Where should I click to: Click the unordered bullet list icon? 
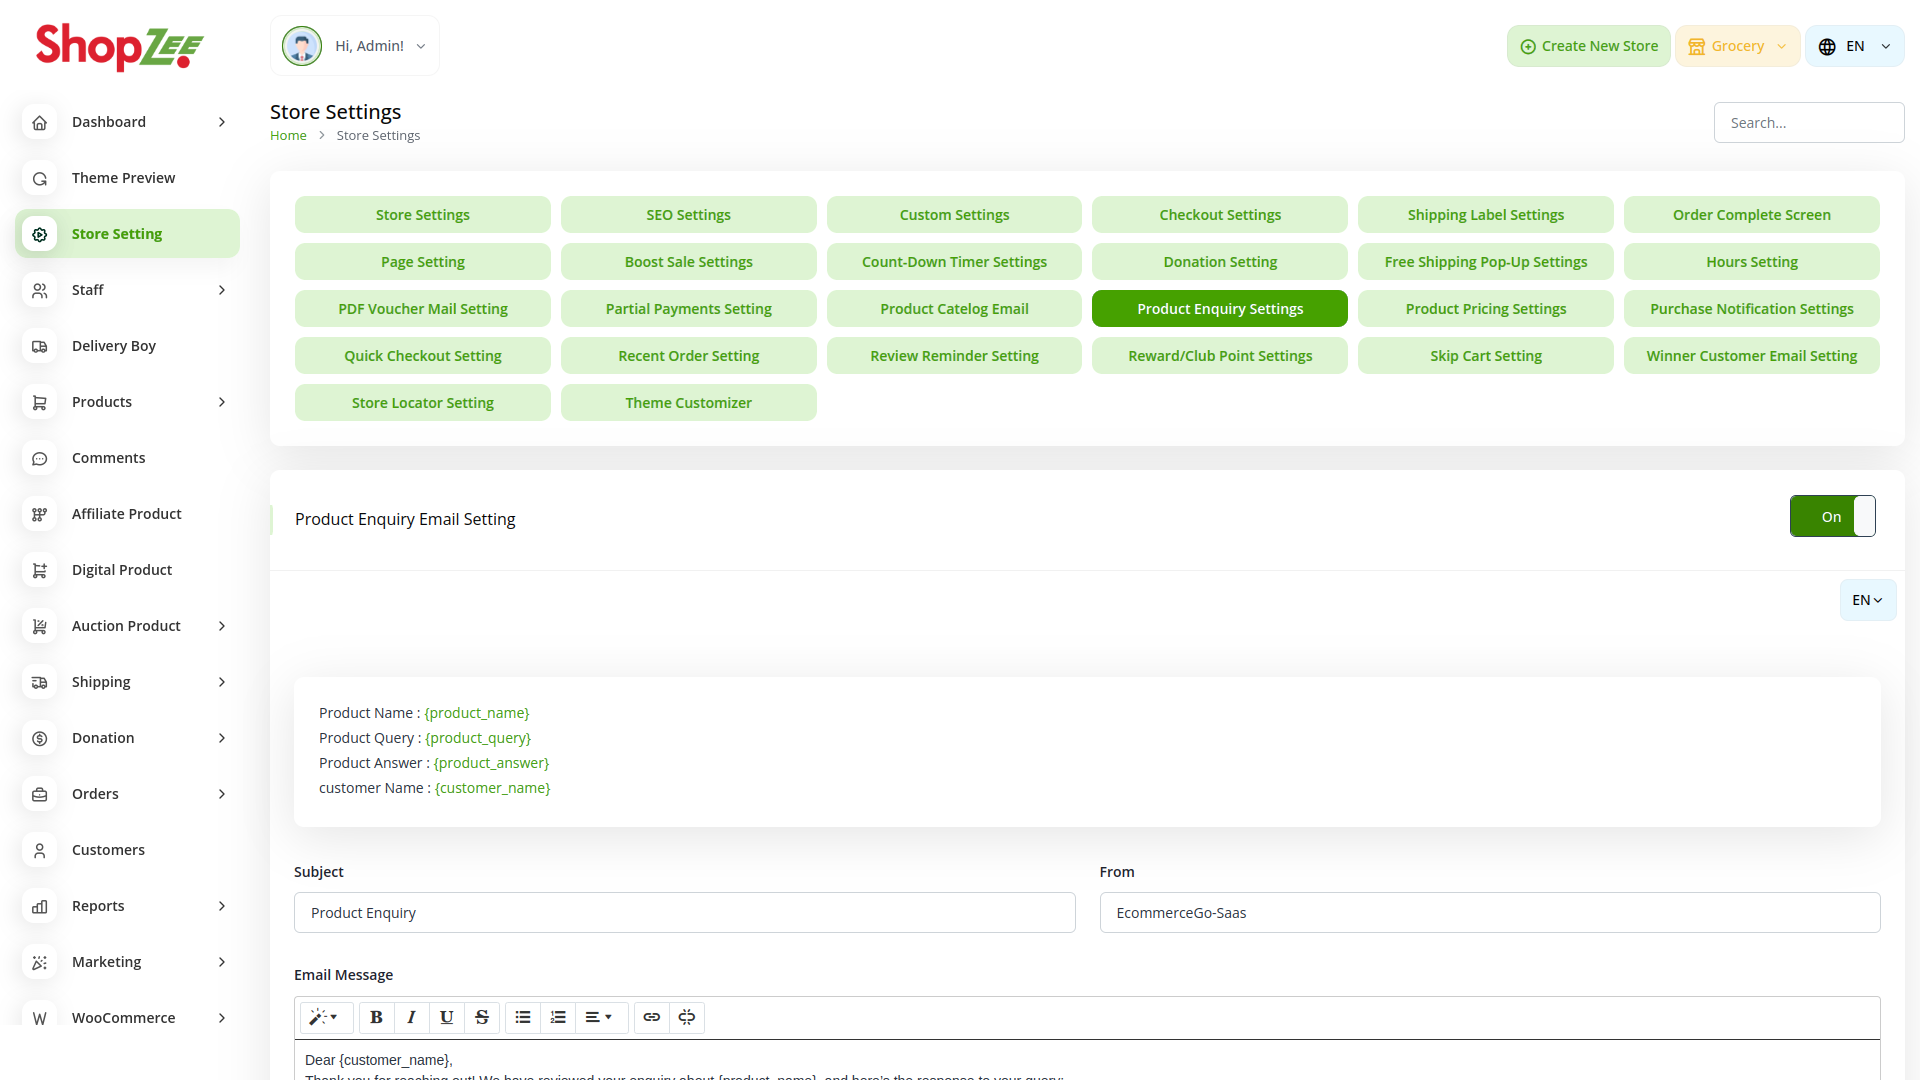(x=522, y=1017)
